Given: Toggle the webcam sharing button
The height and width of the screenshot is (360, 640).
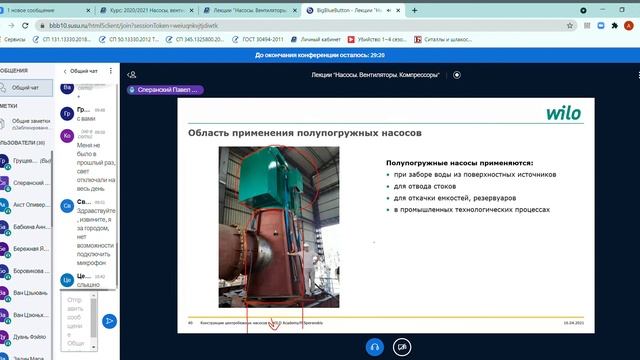Looking at the screenshot, I should tap(402, 347).
